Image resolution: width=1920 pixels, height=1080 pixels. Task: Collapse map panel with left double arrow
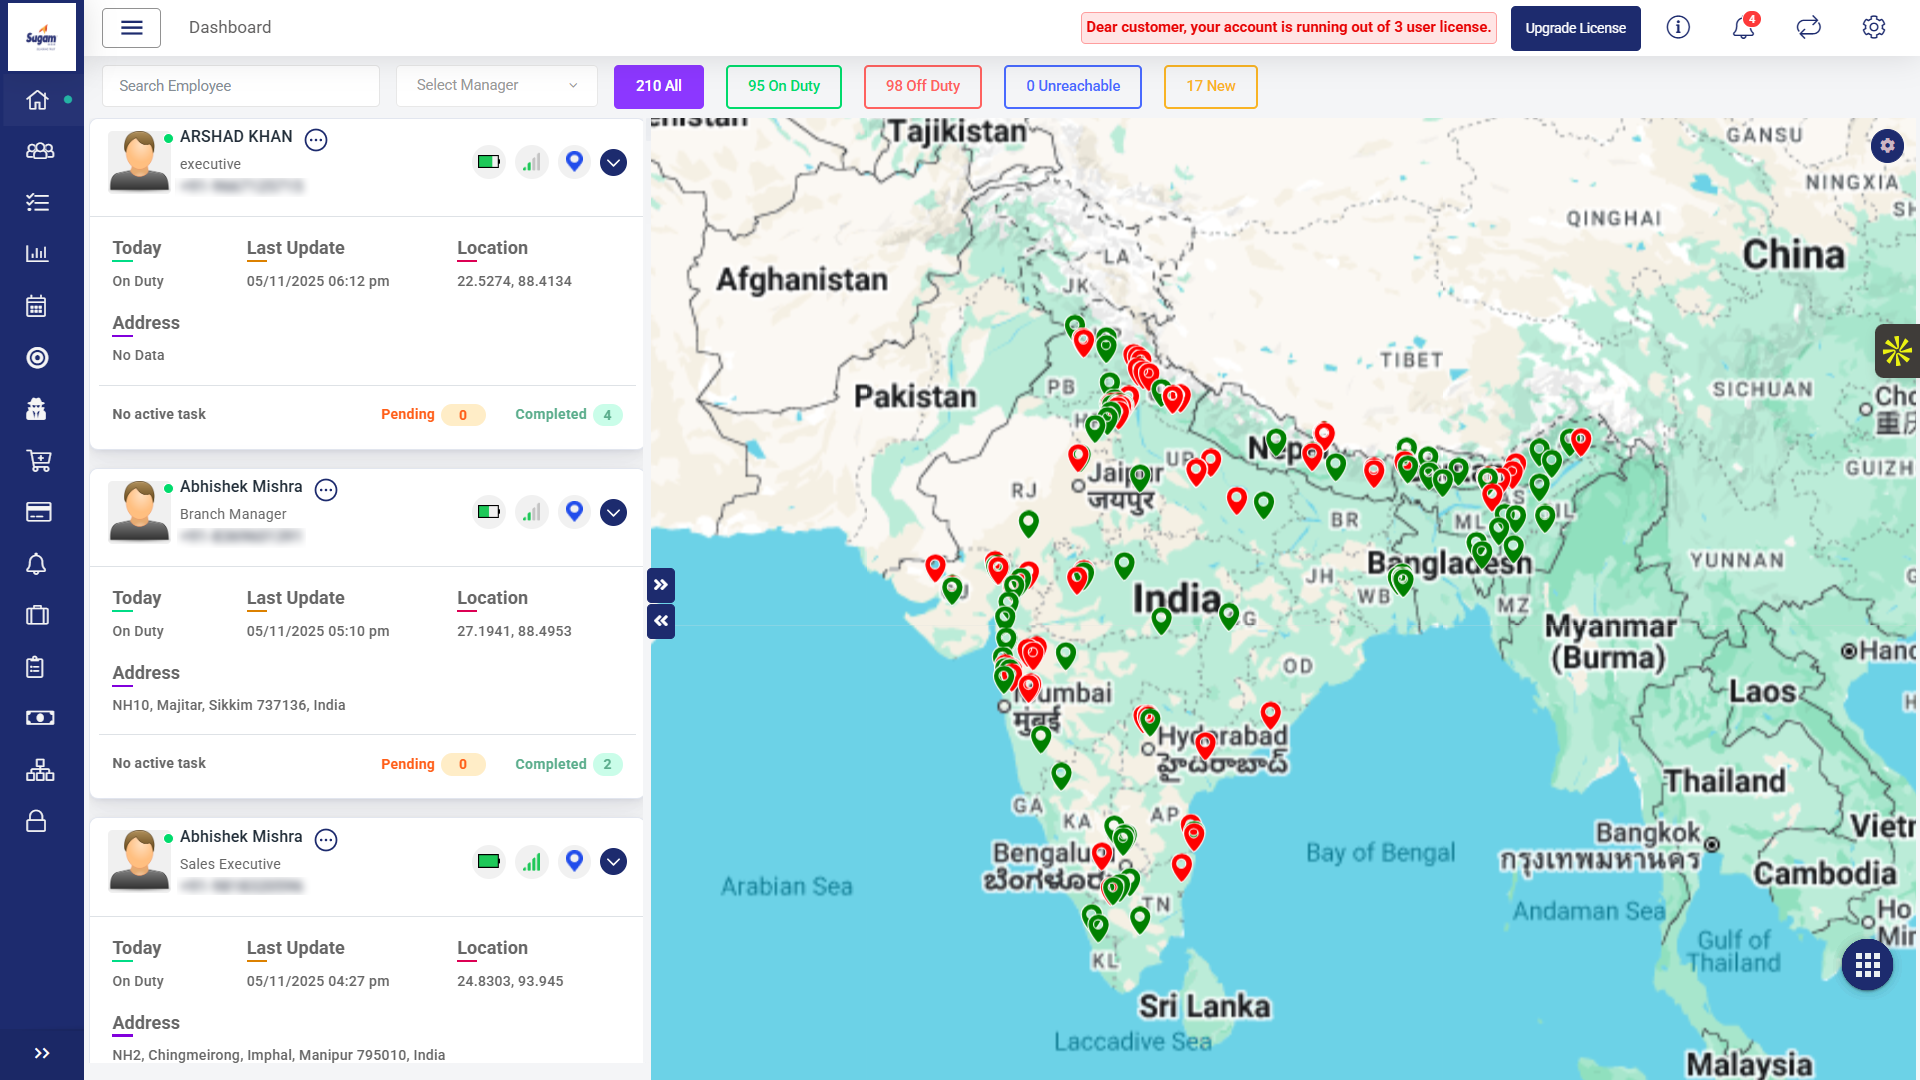click(x=661, y=621)
